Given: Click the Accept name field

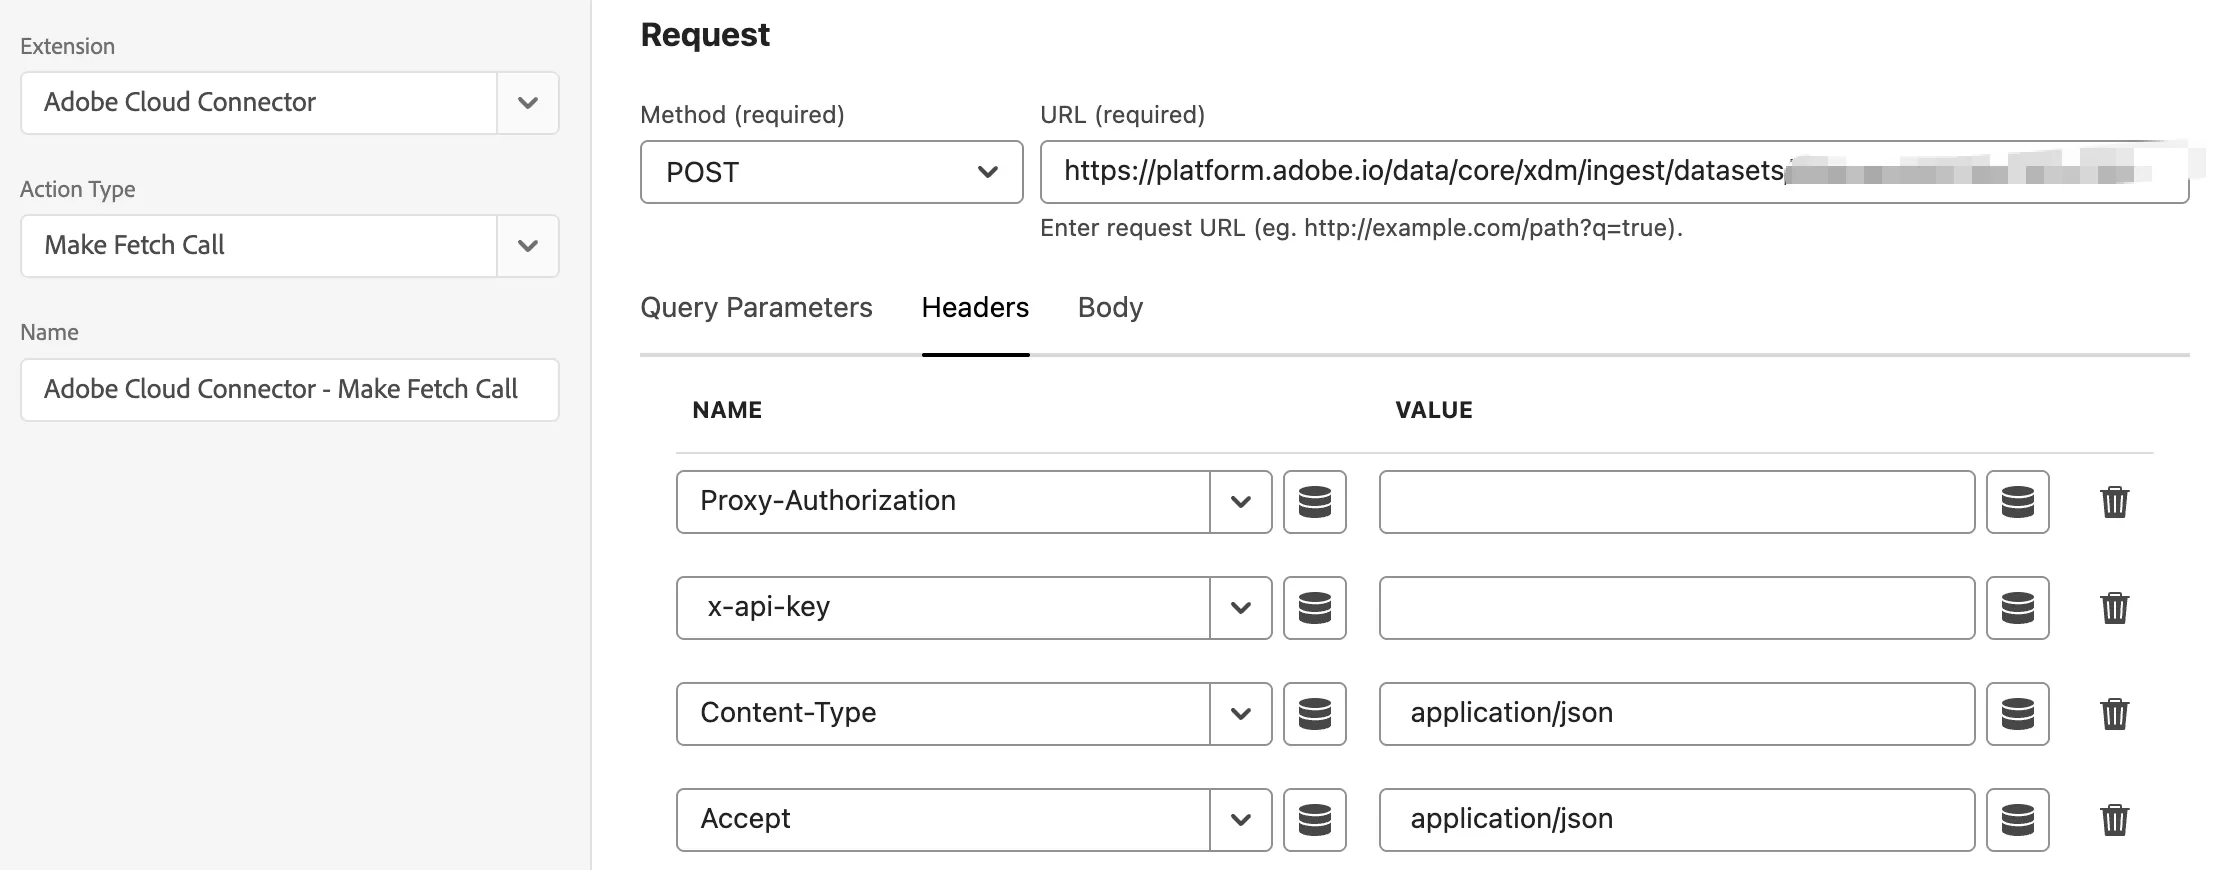Looking at the screenshot, I should [x=943, y=820].
